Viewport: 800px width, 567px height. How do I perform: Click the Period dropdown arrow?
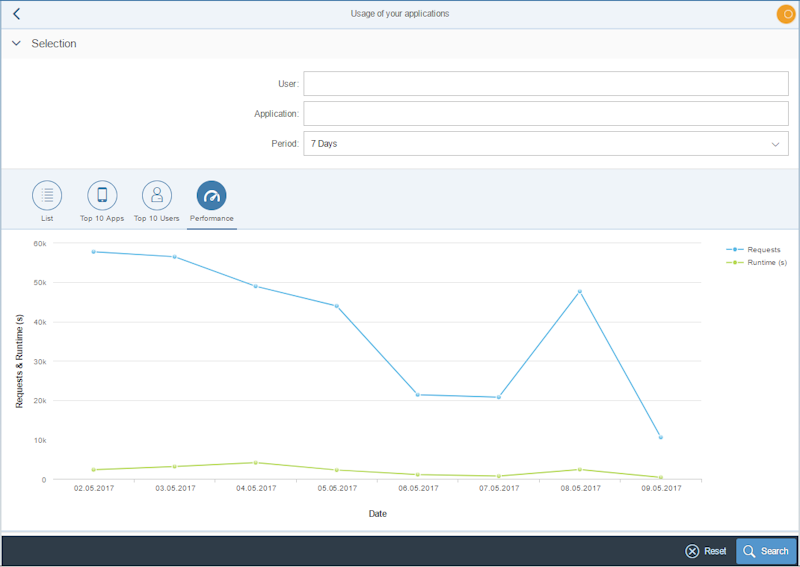click(775, 144)
